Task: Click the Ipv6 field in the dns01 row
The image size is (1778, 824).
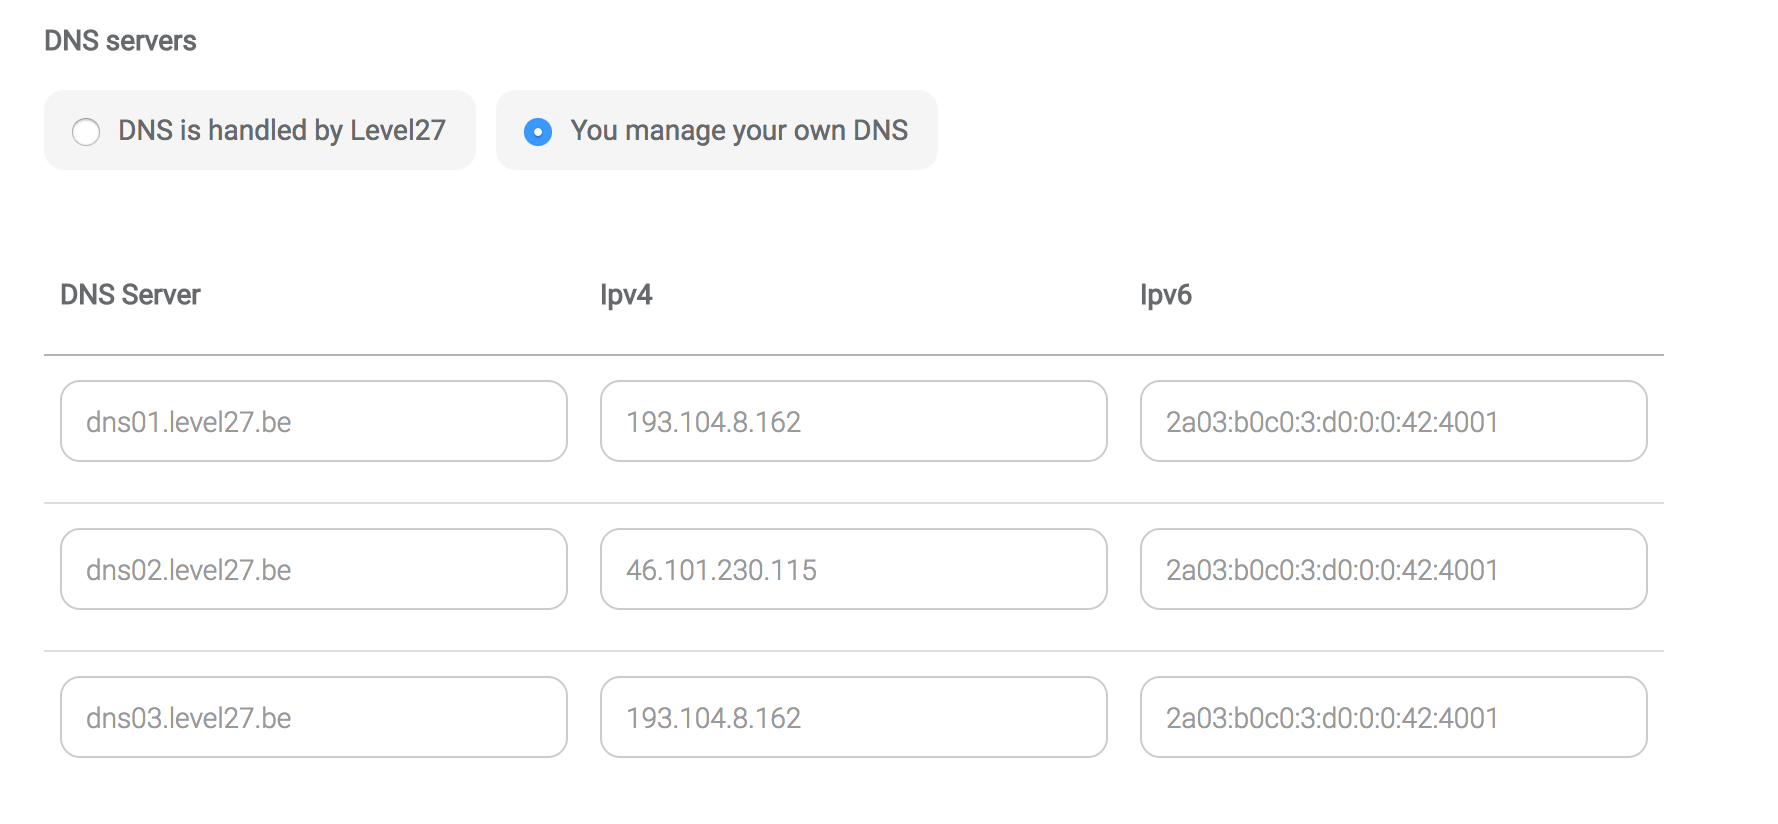Action: point(1394,421)
